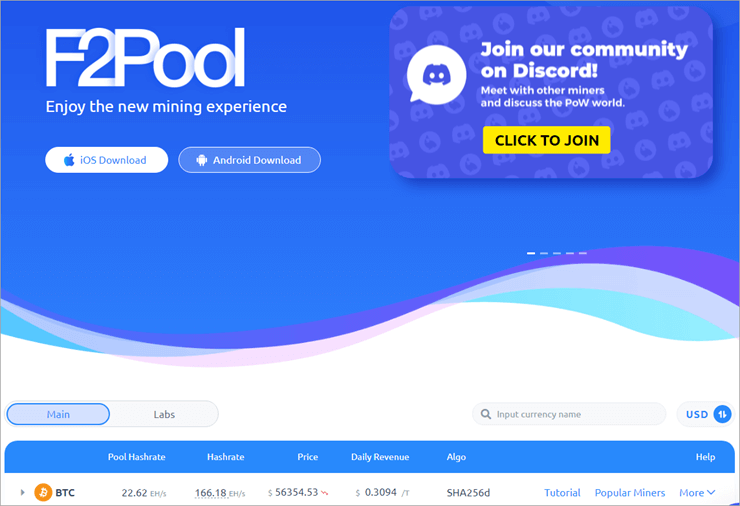
Task: Click the Help header in the table
Action: 705,457
